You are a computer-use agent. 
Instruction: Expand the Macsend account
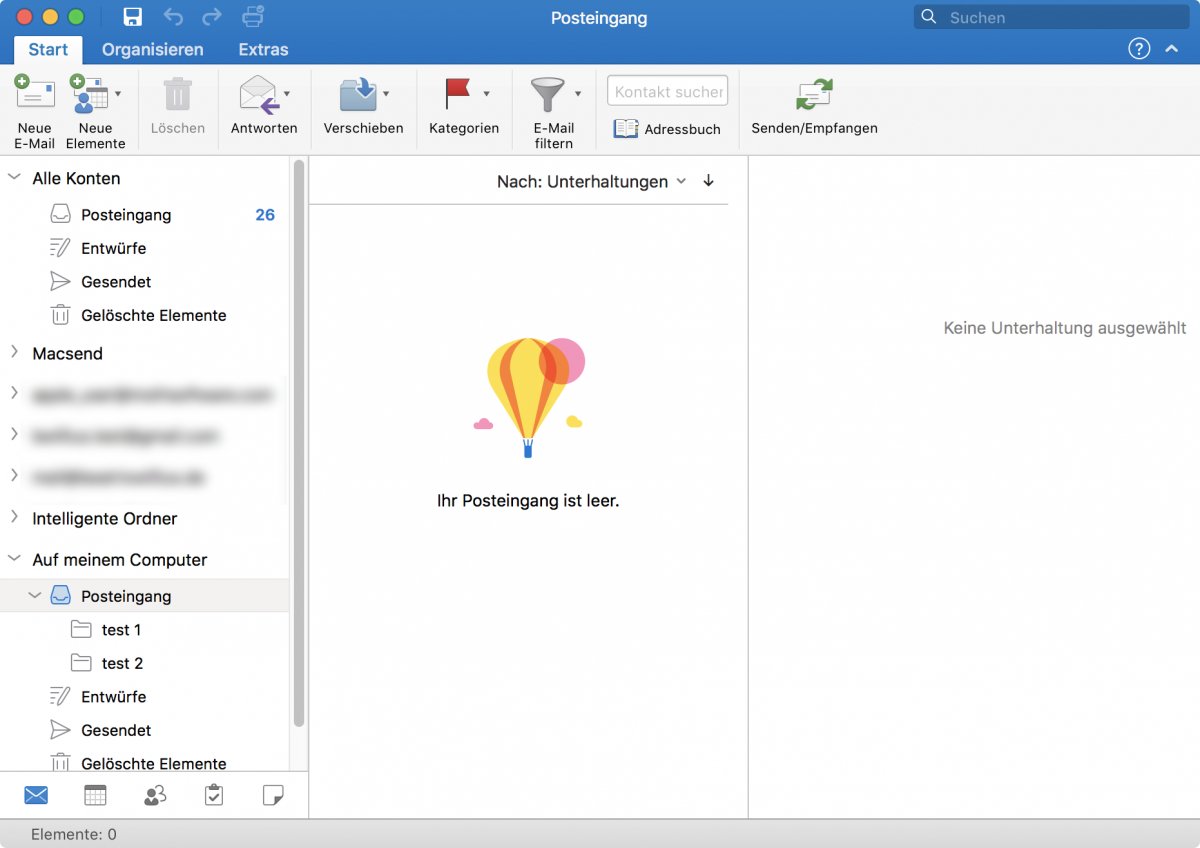click(x=14, y=353)
